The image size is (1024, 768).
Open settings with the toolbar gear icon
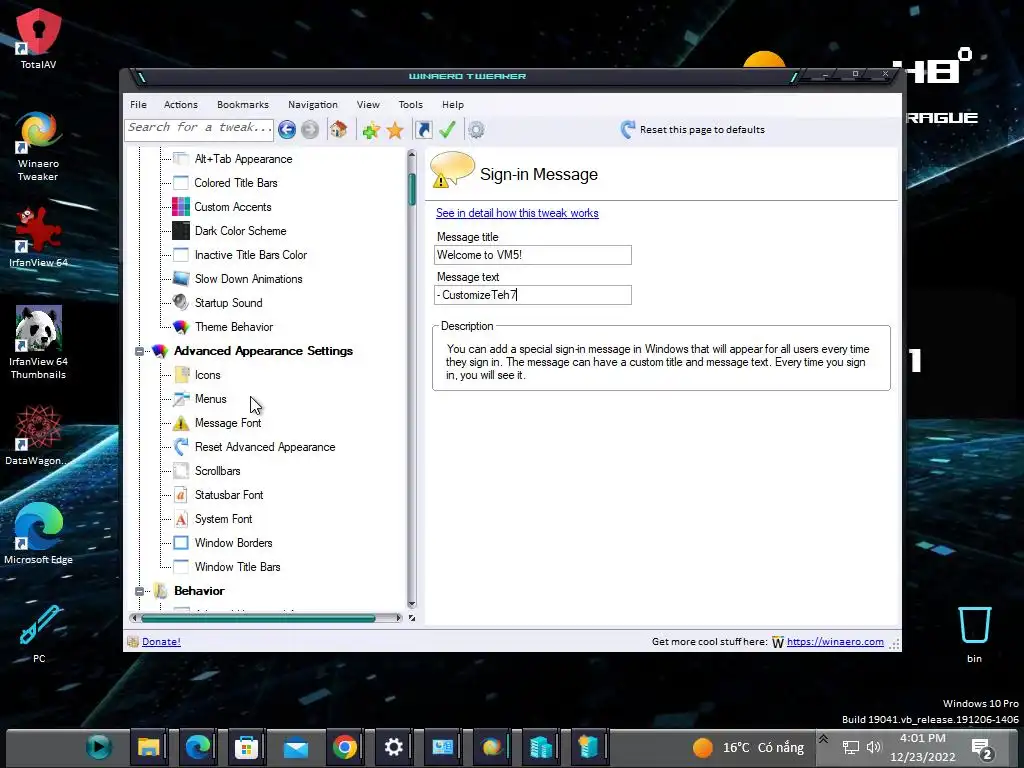pos(476,130)
